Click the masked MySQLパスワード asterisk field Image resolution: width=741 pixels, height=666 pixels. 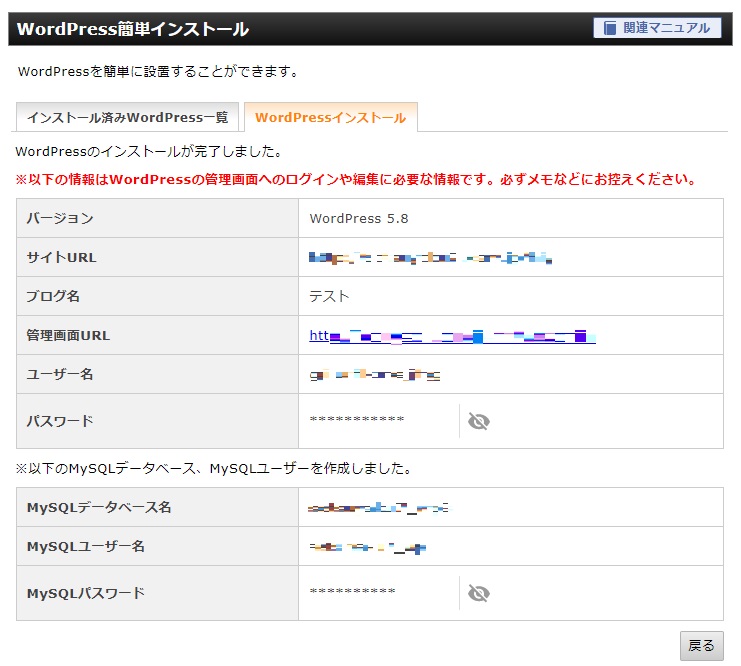(353, 591)
